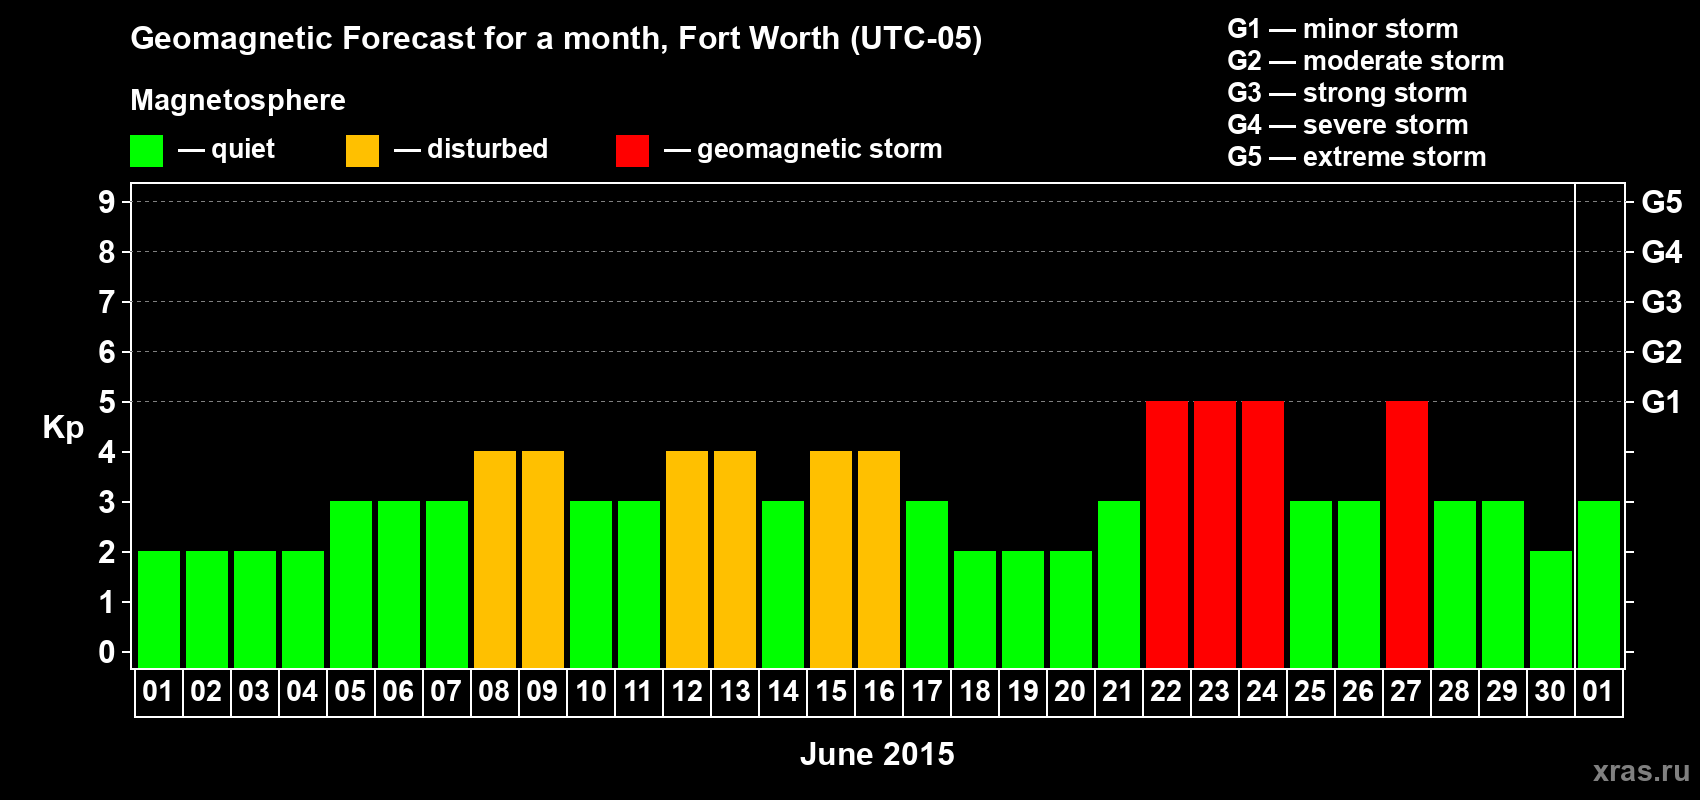Click the date label 06
The width and height of the screenshot is (1700, 800).
point(398,691)
